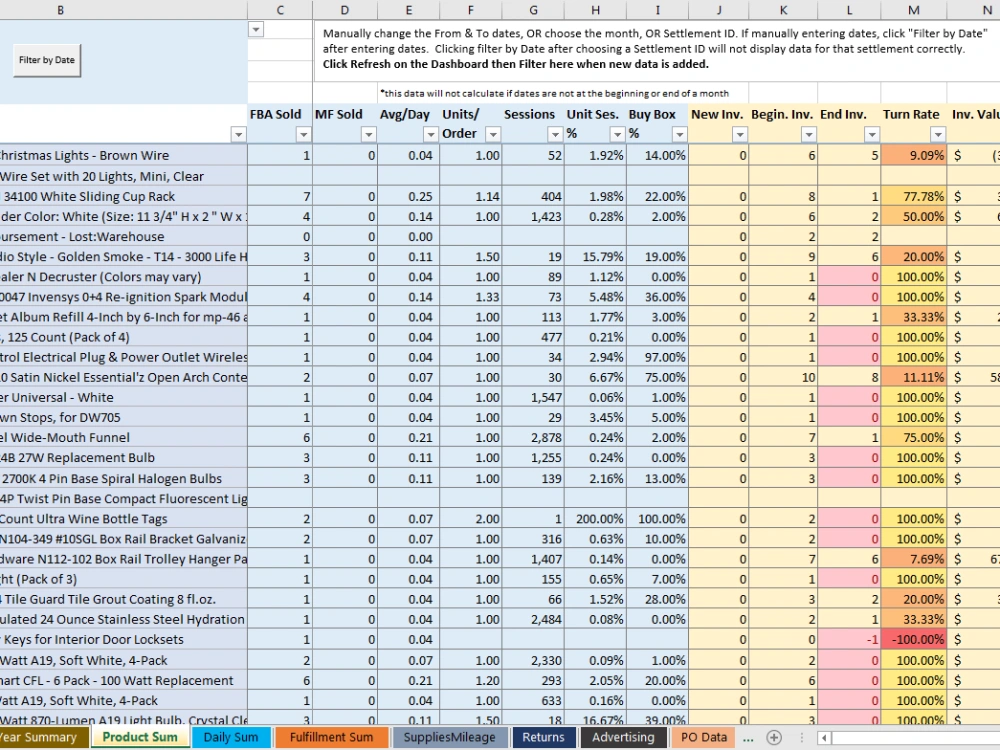Show more sheet tabs via ellipsis
Image resolution: width=1000 pixels, height=750 pixels.
(x=748, y=738)
